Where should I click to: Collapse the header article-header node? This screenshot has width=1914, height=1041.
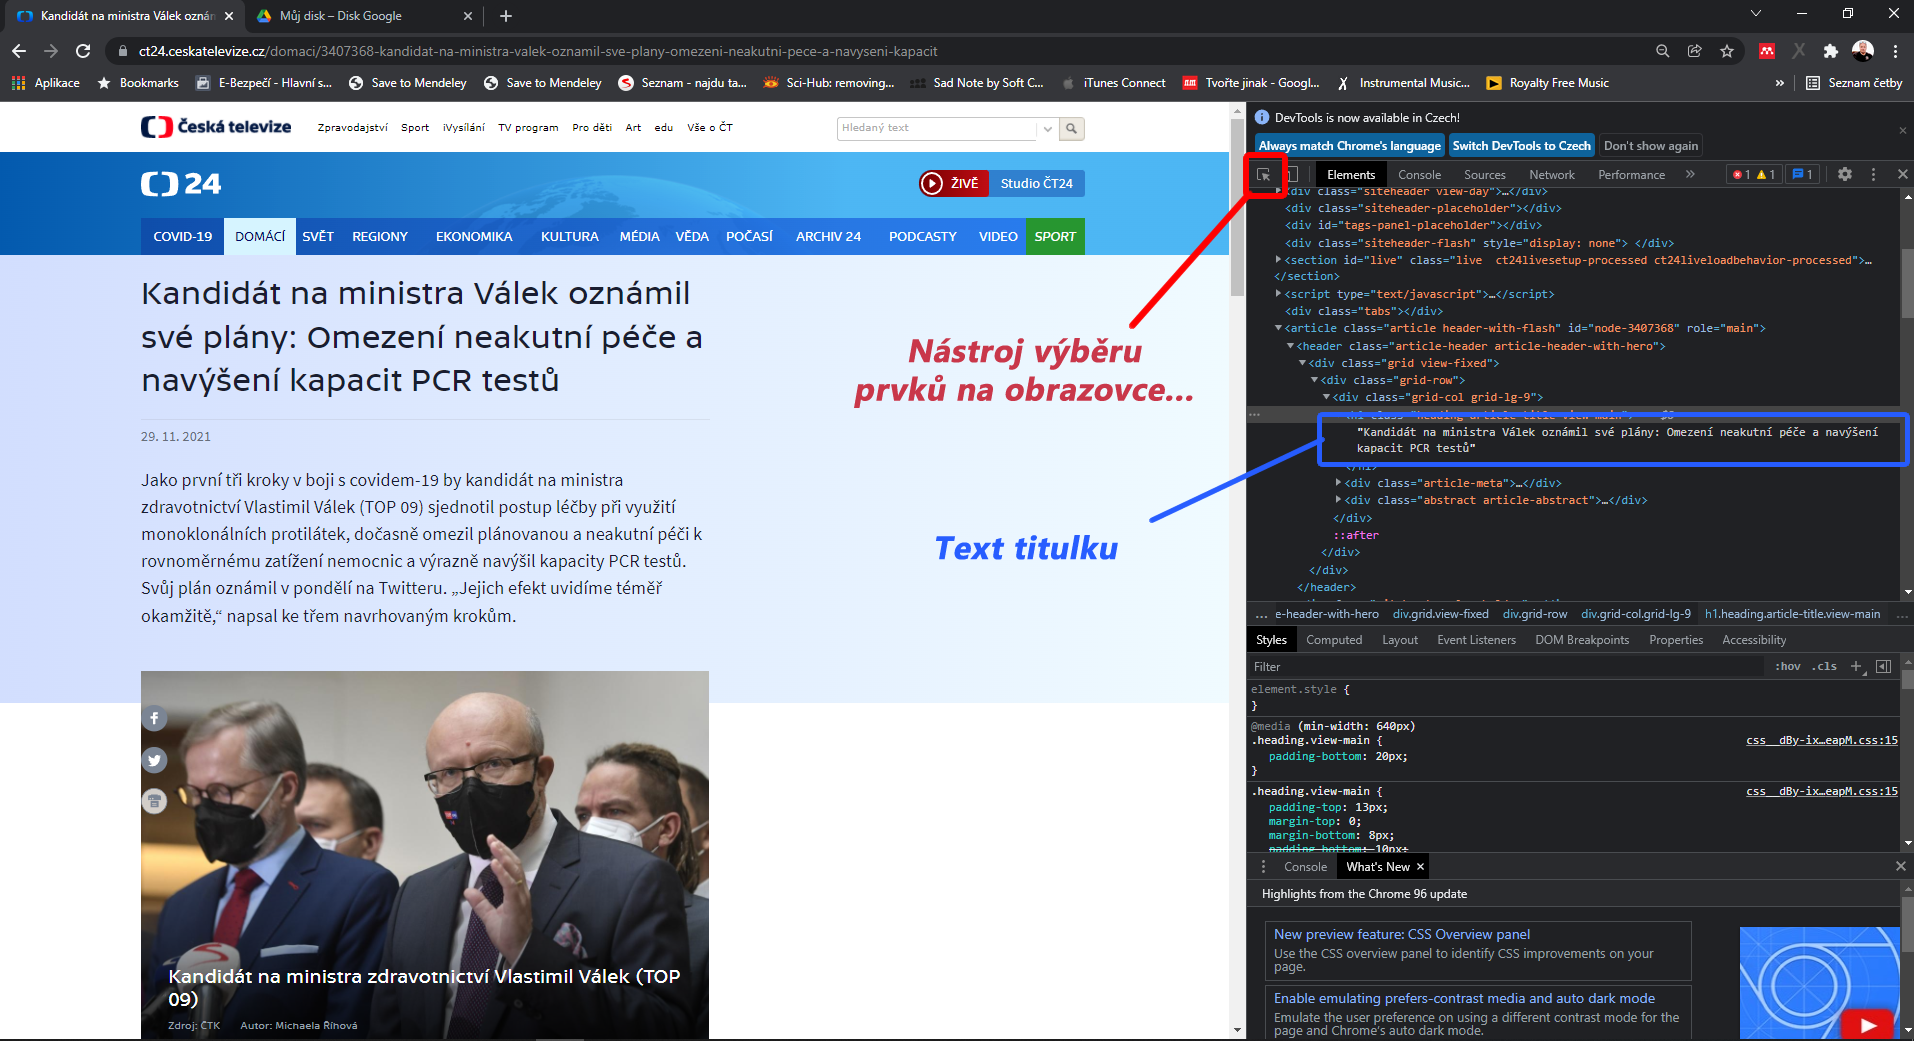click(1290, 346)
